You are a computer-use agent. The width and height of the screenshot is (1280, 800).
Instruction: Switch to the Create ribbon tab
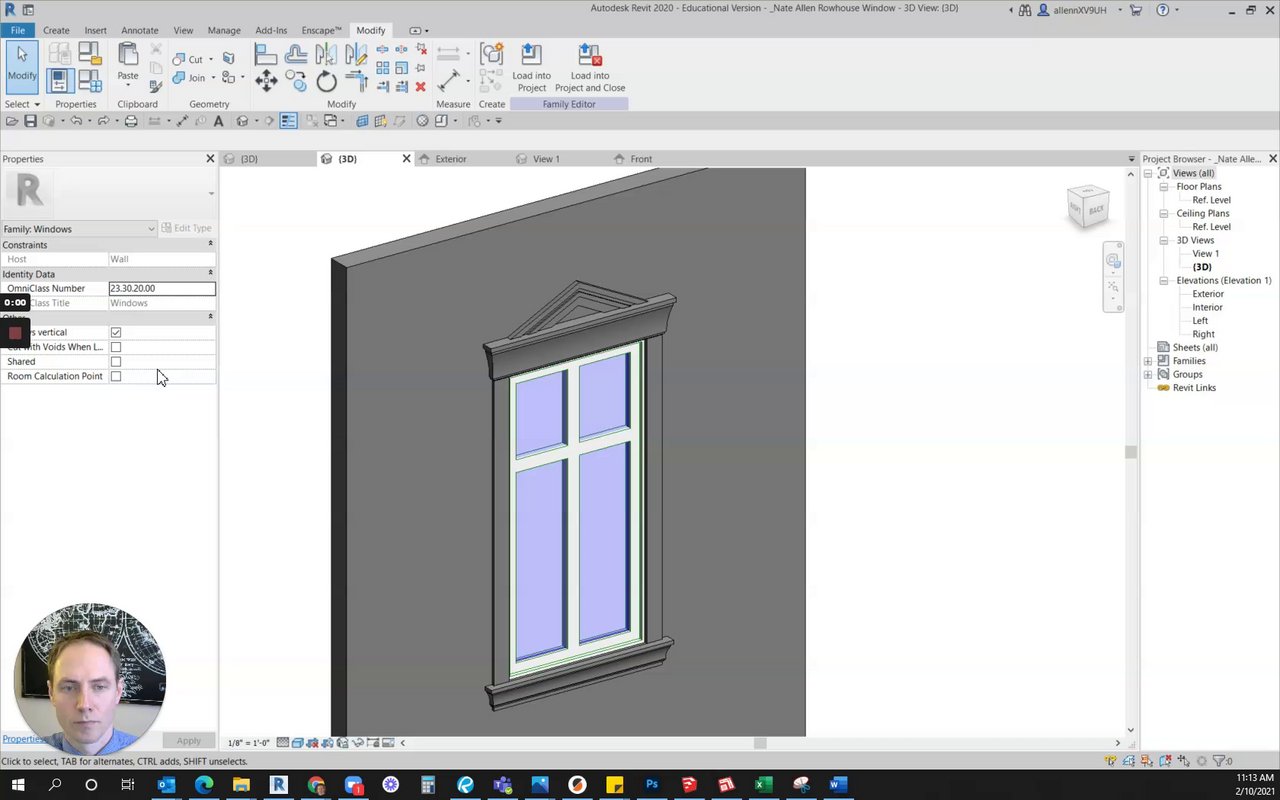pyautogui.click(x=56, y=30)
